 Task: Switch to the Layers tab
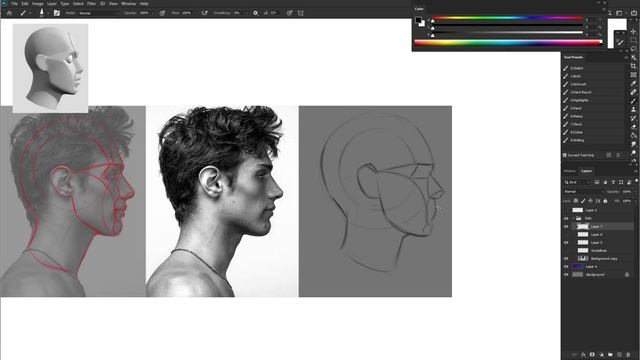(x=587, y=171)
